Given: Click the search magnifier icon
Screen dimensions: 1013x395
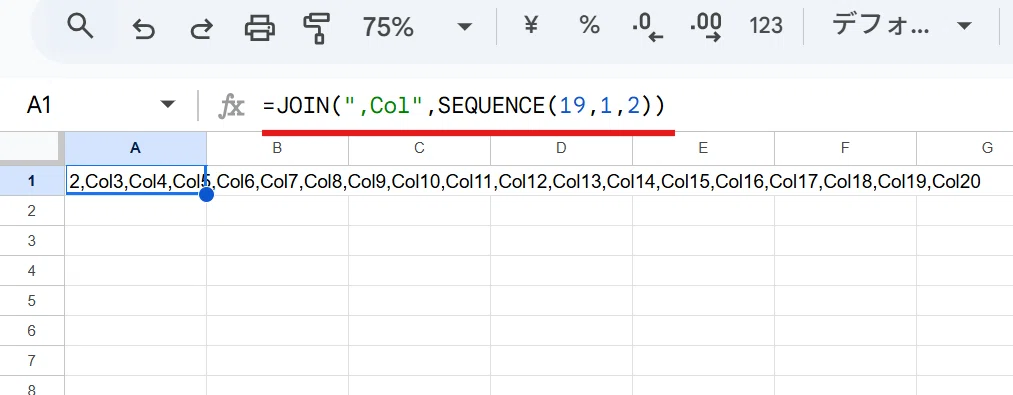Looking at the screenshot, I should pos(81,27).
